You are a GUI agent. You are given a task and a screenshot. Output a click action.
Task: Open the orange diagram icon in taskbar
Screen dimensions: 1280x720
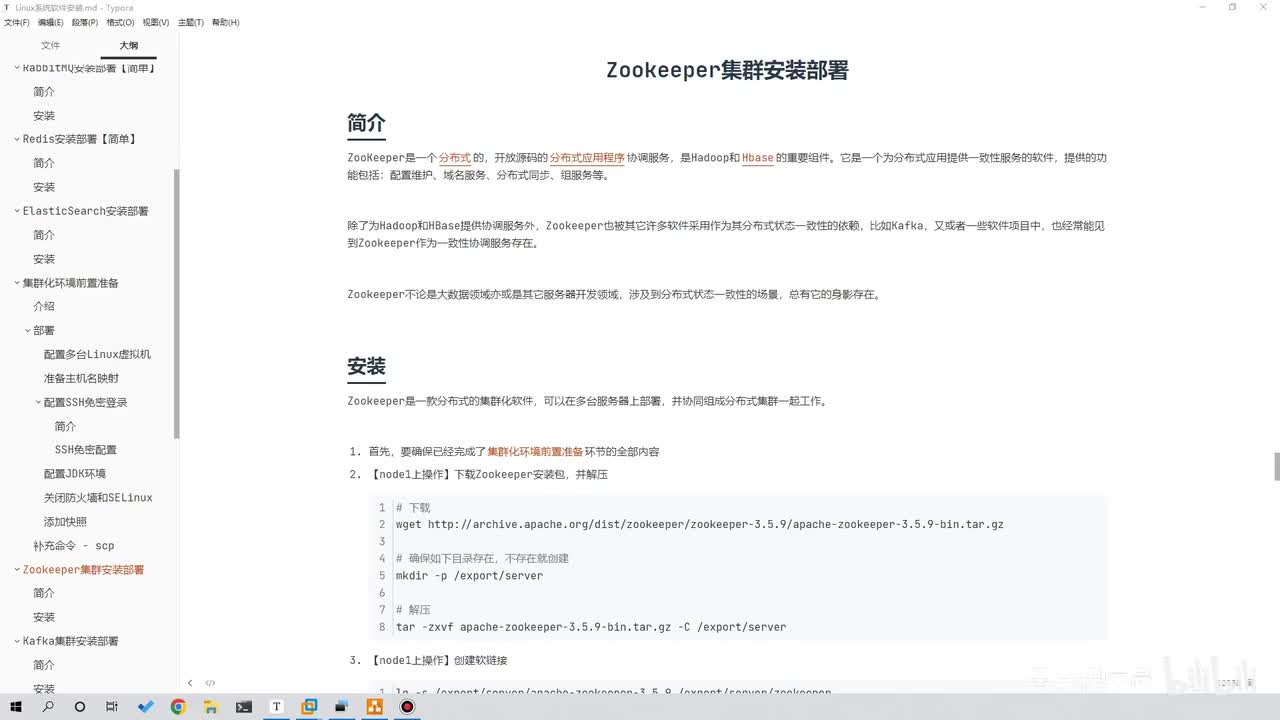374,706
